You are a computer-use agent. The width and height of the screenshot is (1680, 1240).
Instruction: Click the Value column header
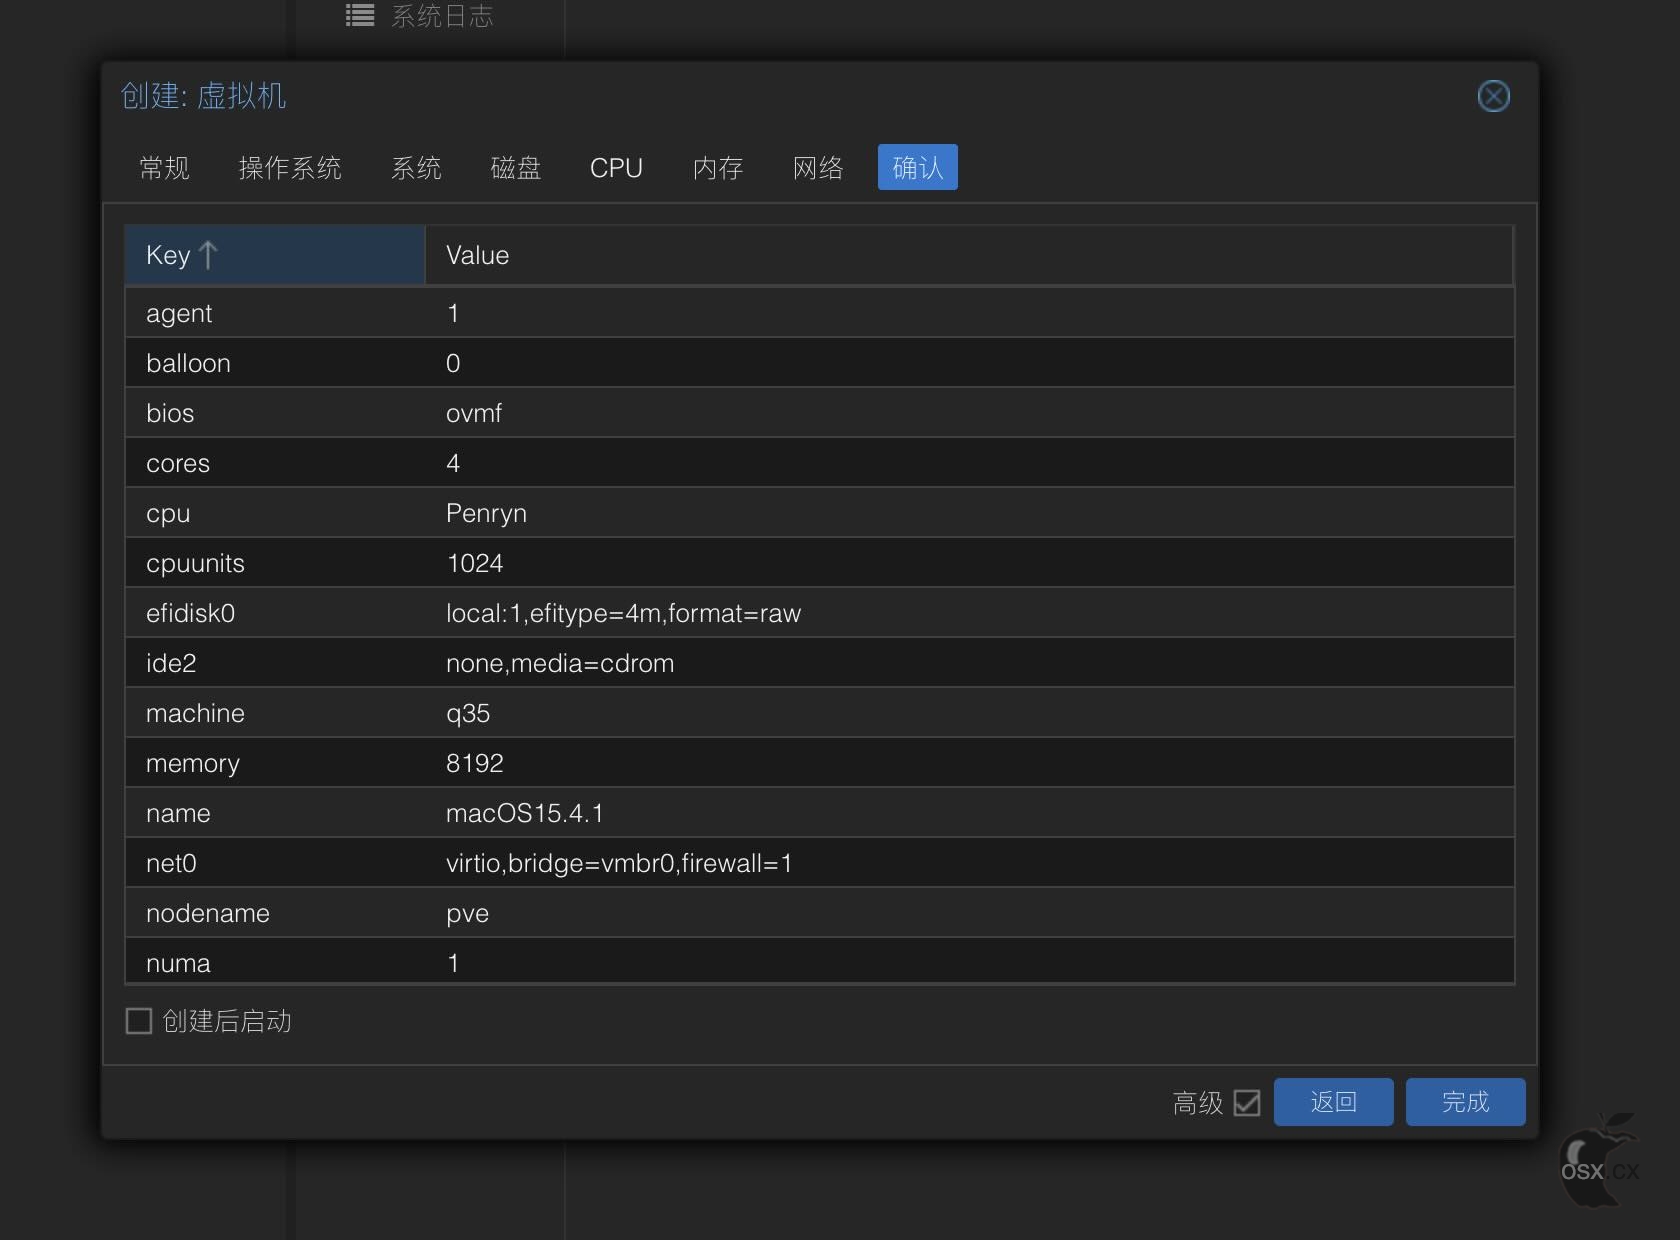968,255
